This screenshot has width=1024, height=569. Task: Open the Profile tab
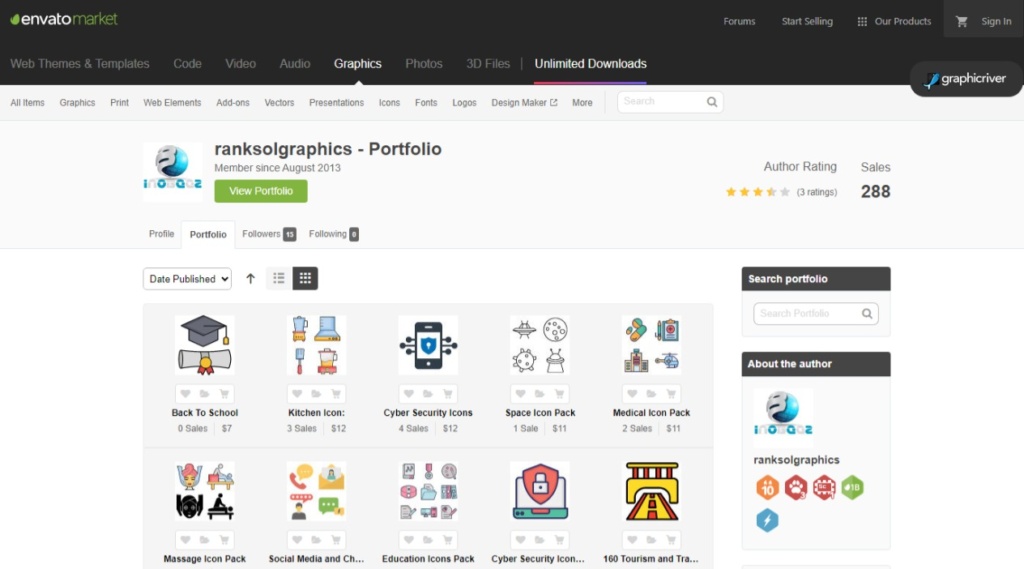point(161,234)
